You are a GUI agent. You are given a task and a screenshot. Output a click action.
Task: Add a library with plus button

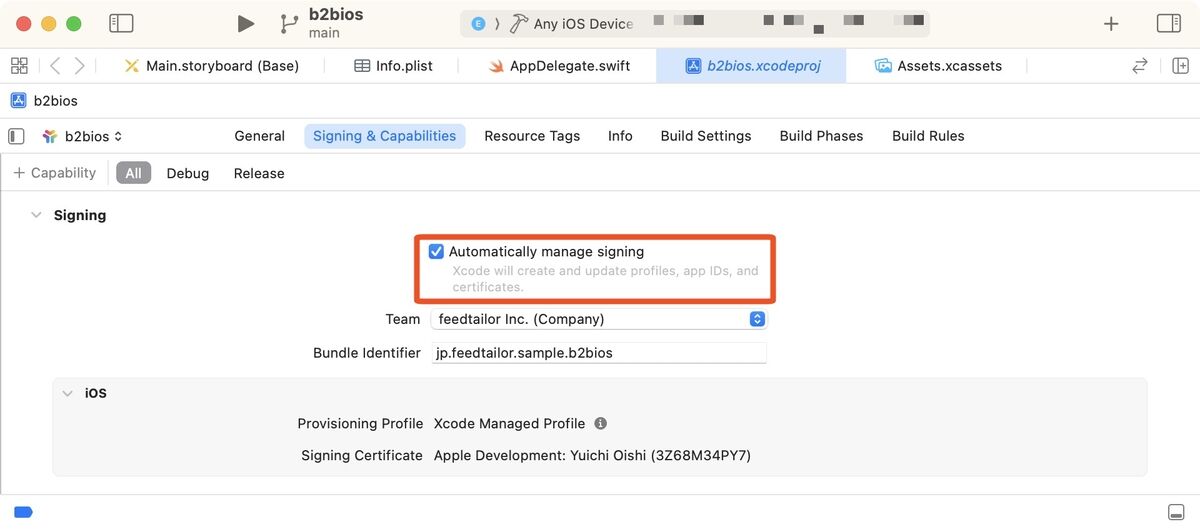click(1111, 24)
